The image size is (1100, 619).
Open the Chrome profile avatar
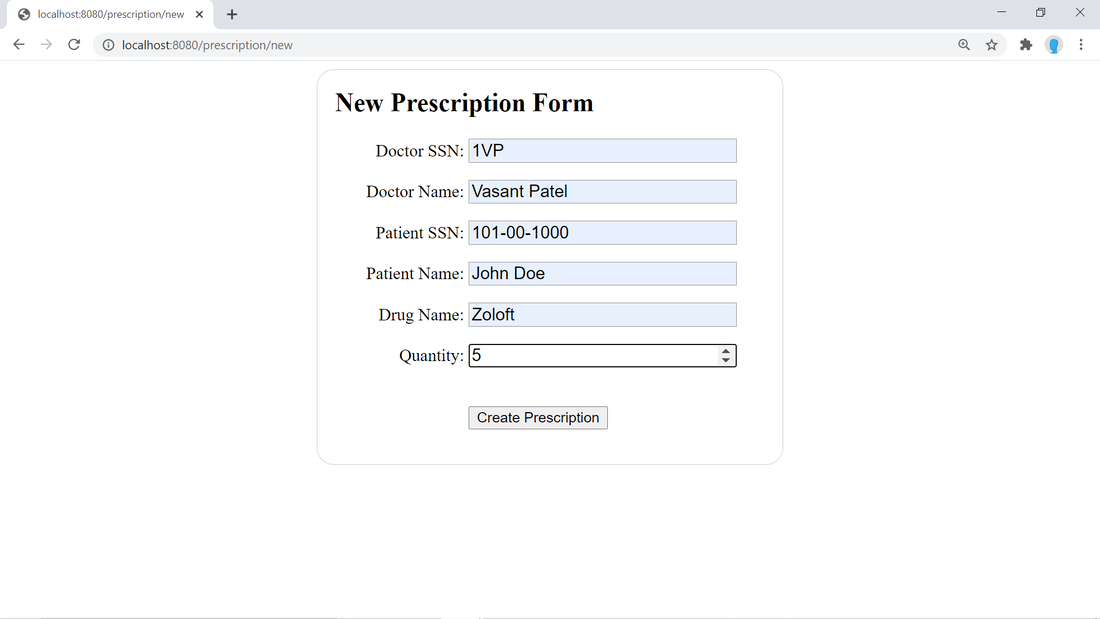pos(1053,45)
